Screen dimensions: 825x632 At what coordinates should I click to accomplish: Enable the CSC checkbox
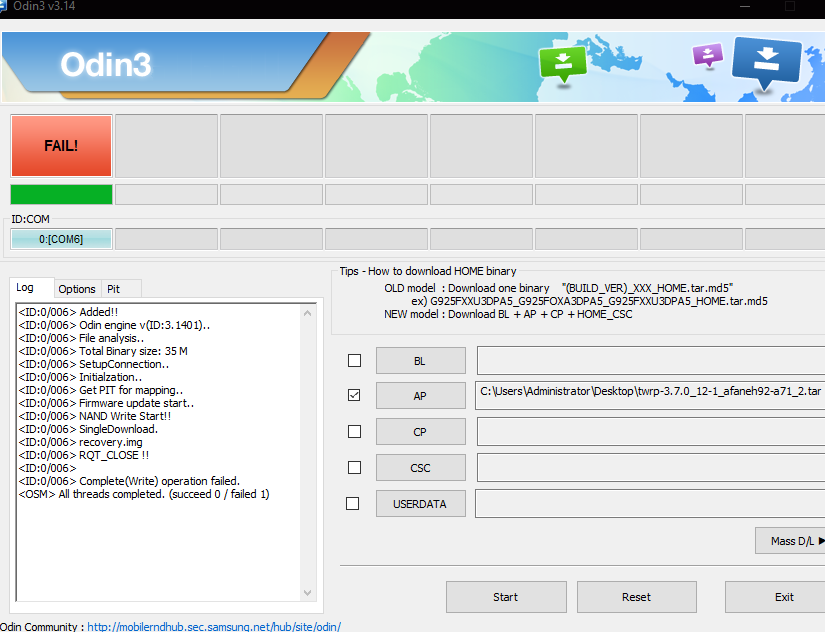pyautogui.click(x=355, y=467)
